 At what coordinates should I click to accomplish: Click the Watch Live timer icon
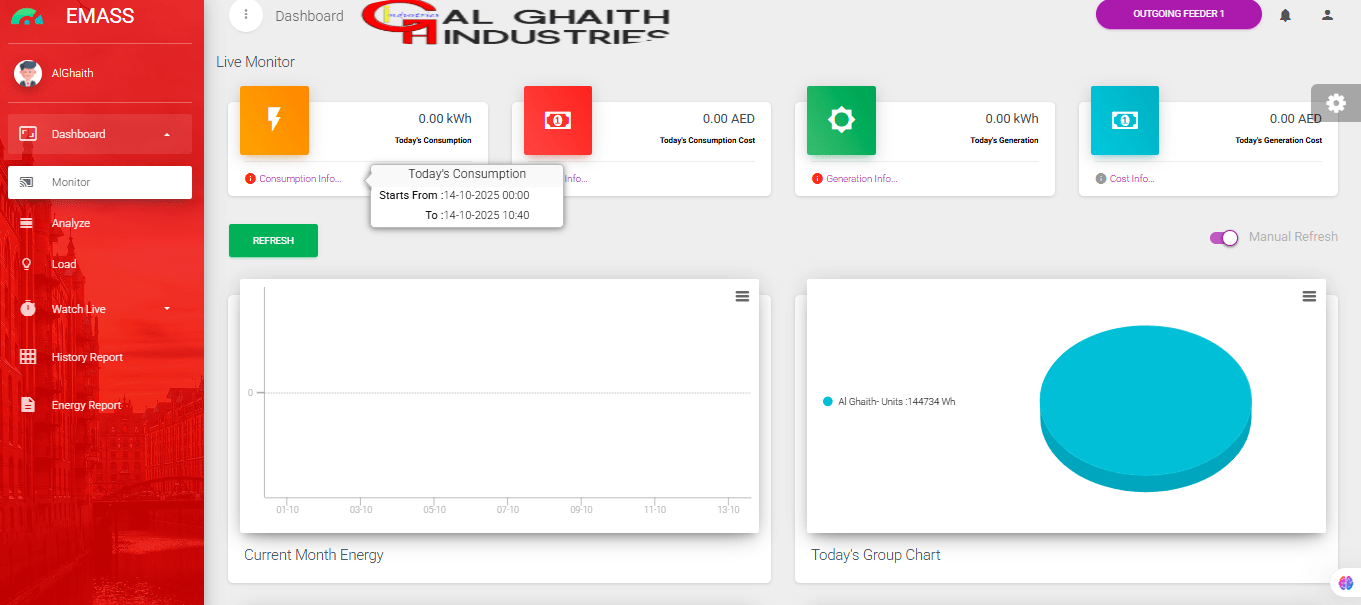pyautogui.click(x=28, y=309)
